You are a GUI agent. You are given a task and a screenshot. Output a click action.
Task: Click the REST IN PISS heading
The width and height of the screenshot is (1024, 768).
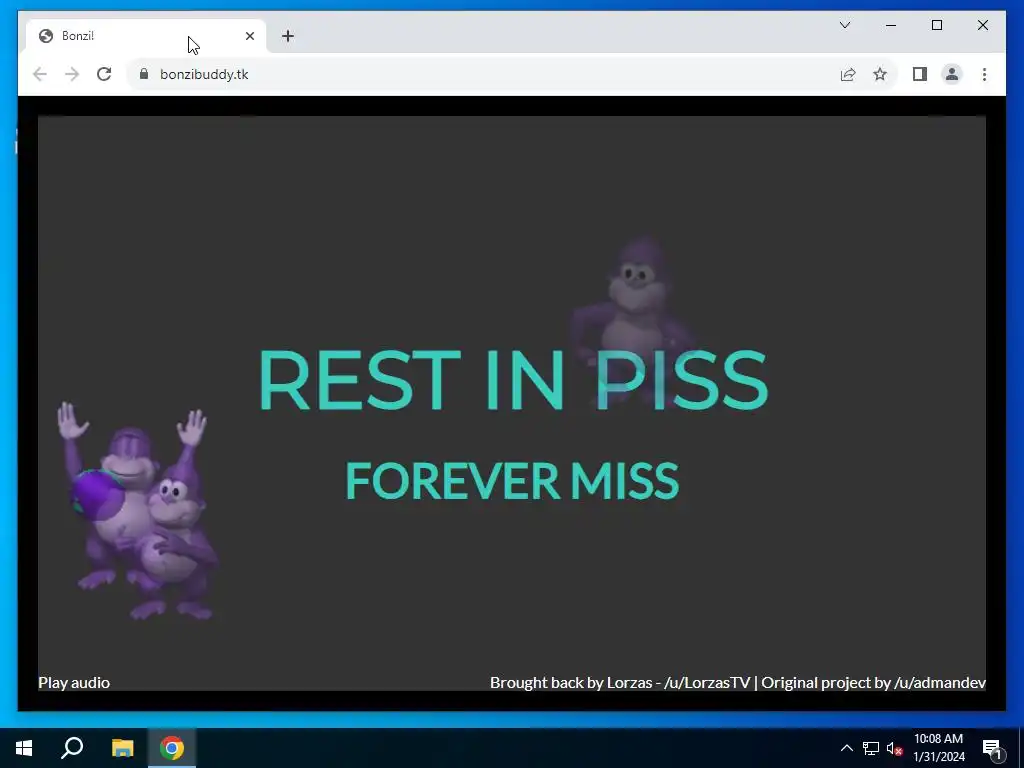(x=513, y=380)
